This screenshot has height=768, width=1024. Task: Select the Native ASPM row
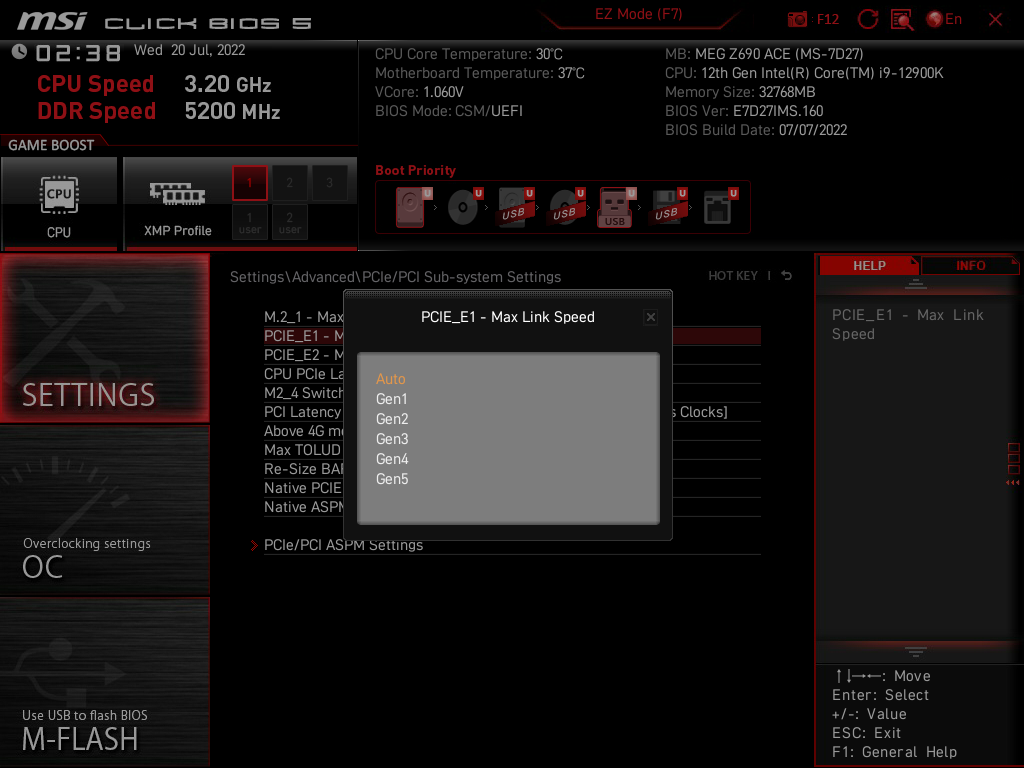click(x=304, y=507)
